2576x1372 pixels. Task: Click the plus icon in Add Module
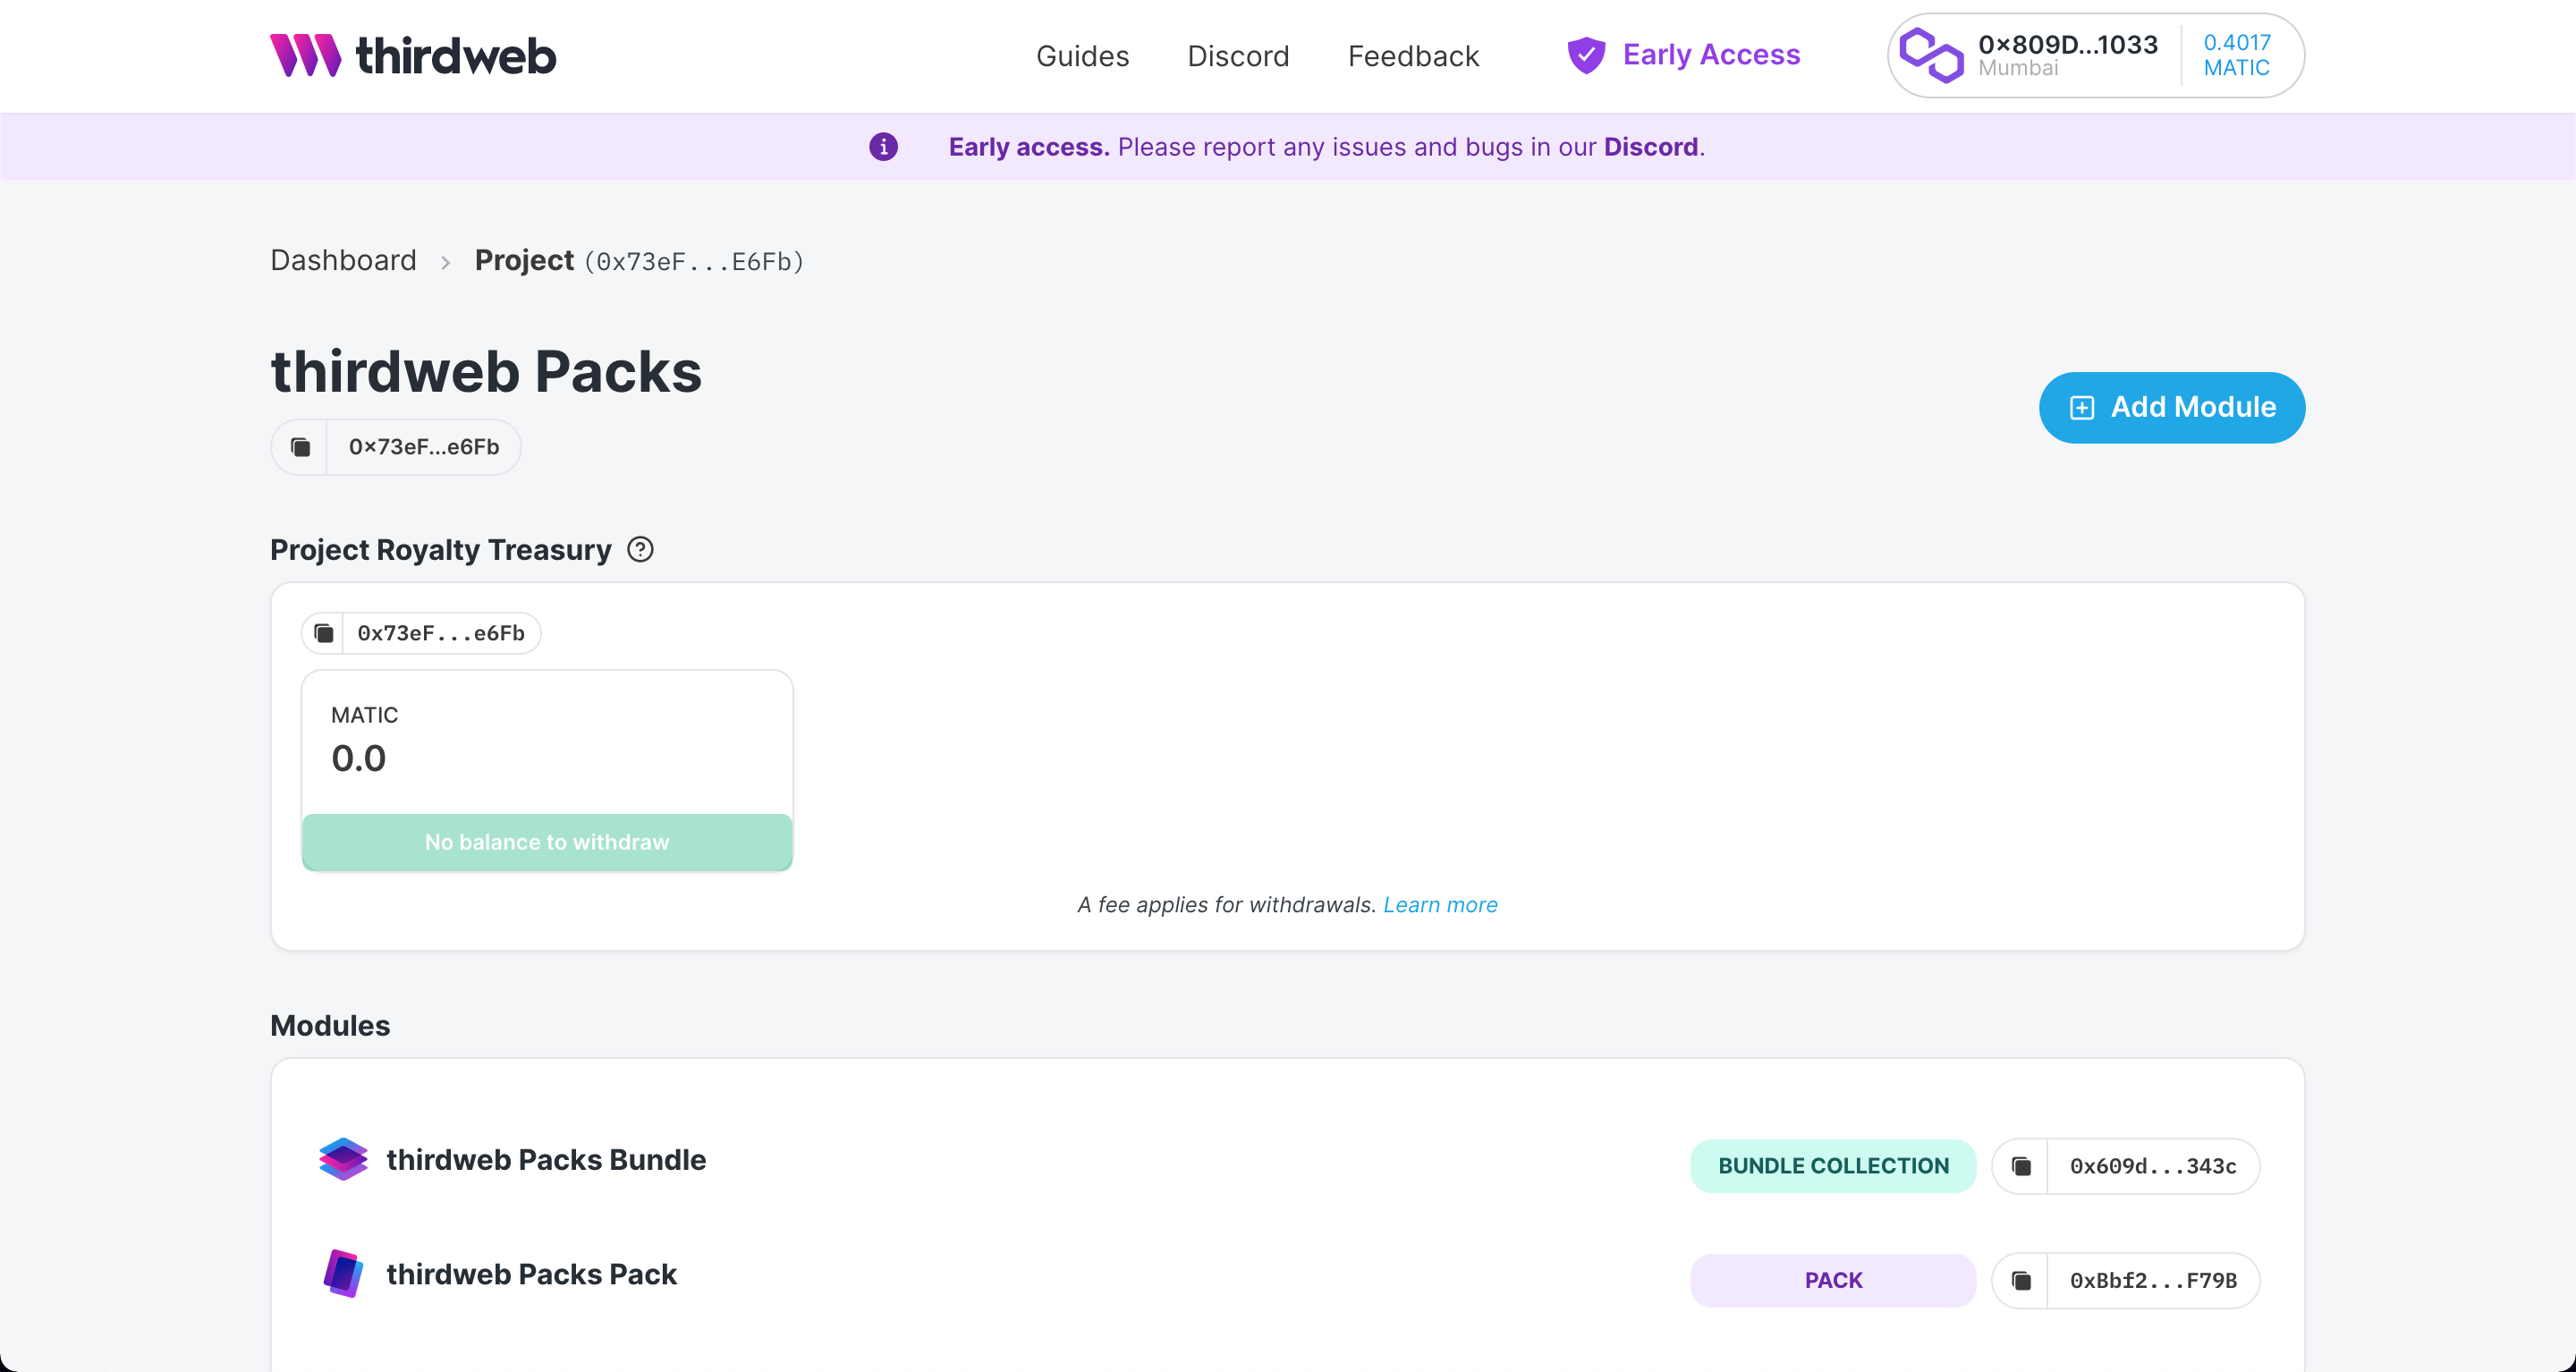tap(2081, 408)
